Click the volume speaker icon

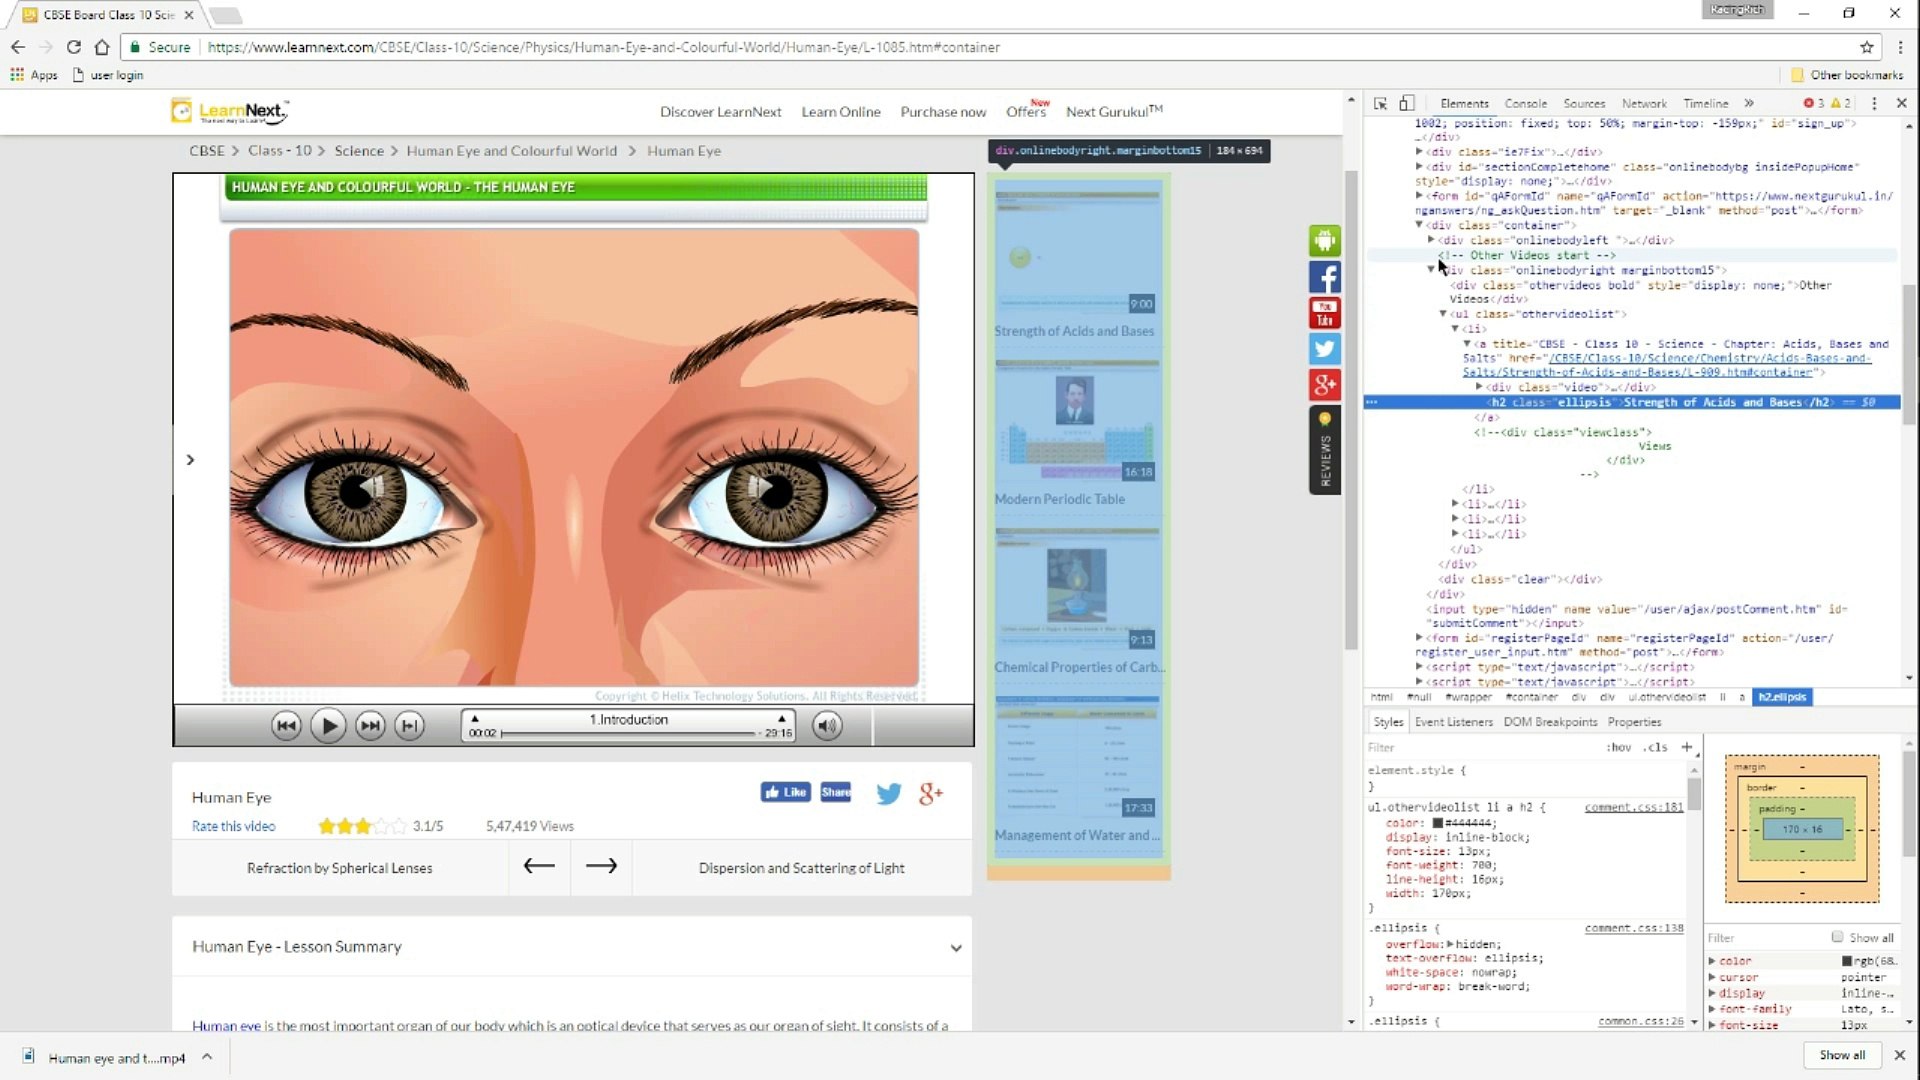827,726
